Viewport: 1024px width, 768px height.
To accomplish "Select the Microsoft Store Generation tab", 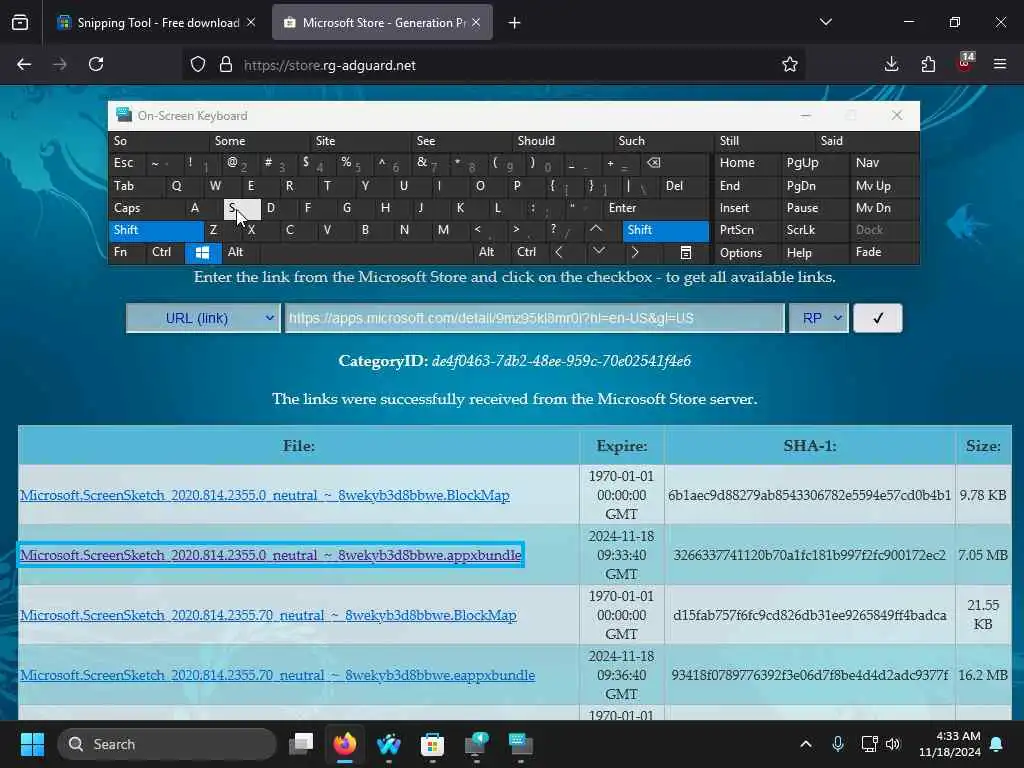I will (382, 23).
